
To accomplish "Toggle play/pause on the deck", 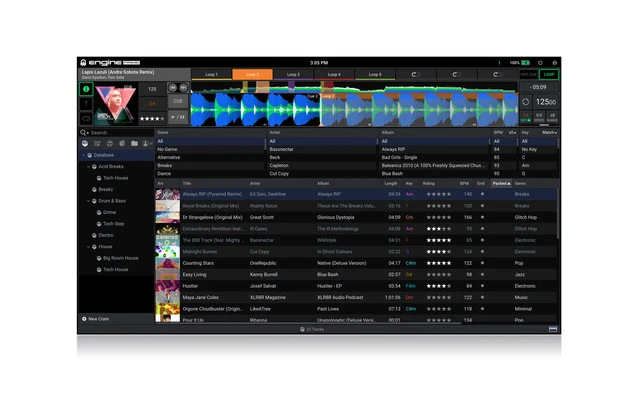I will coord(178,117).
